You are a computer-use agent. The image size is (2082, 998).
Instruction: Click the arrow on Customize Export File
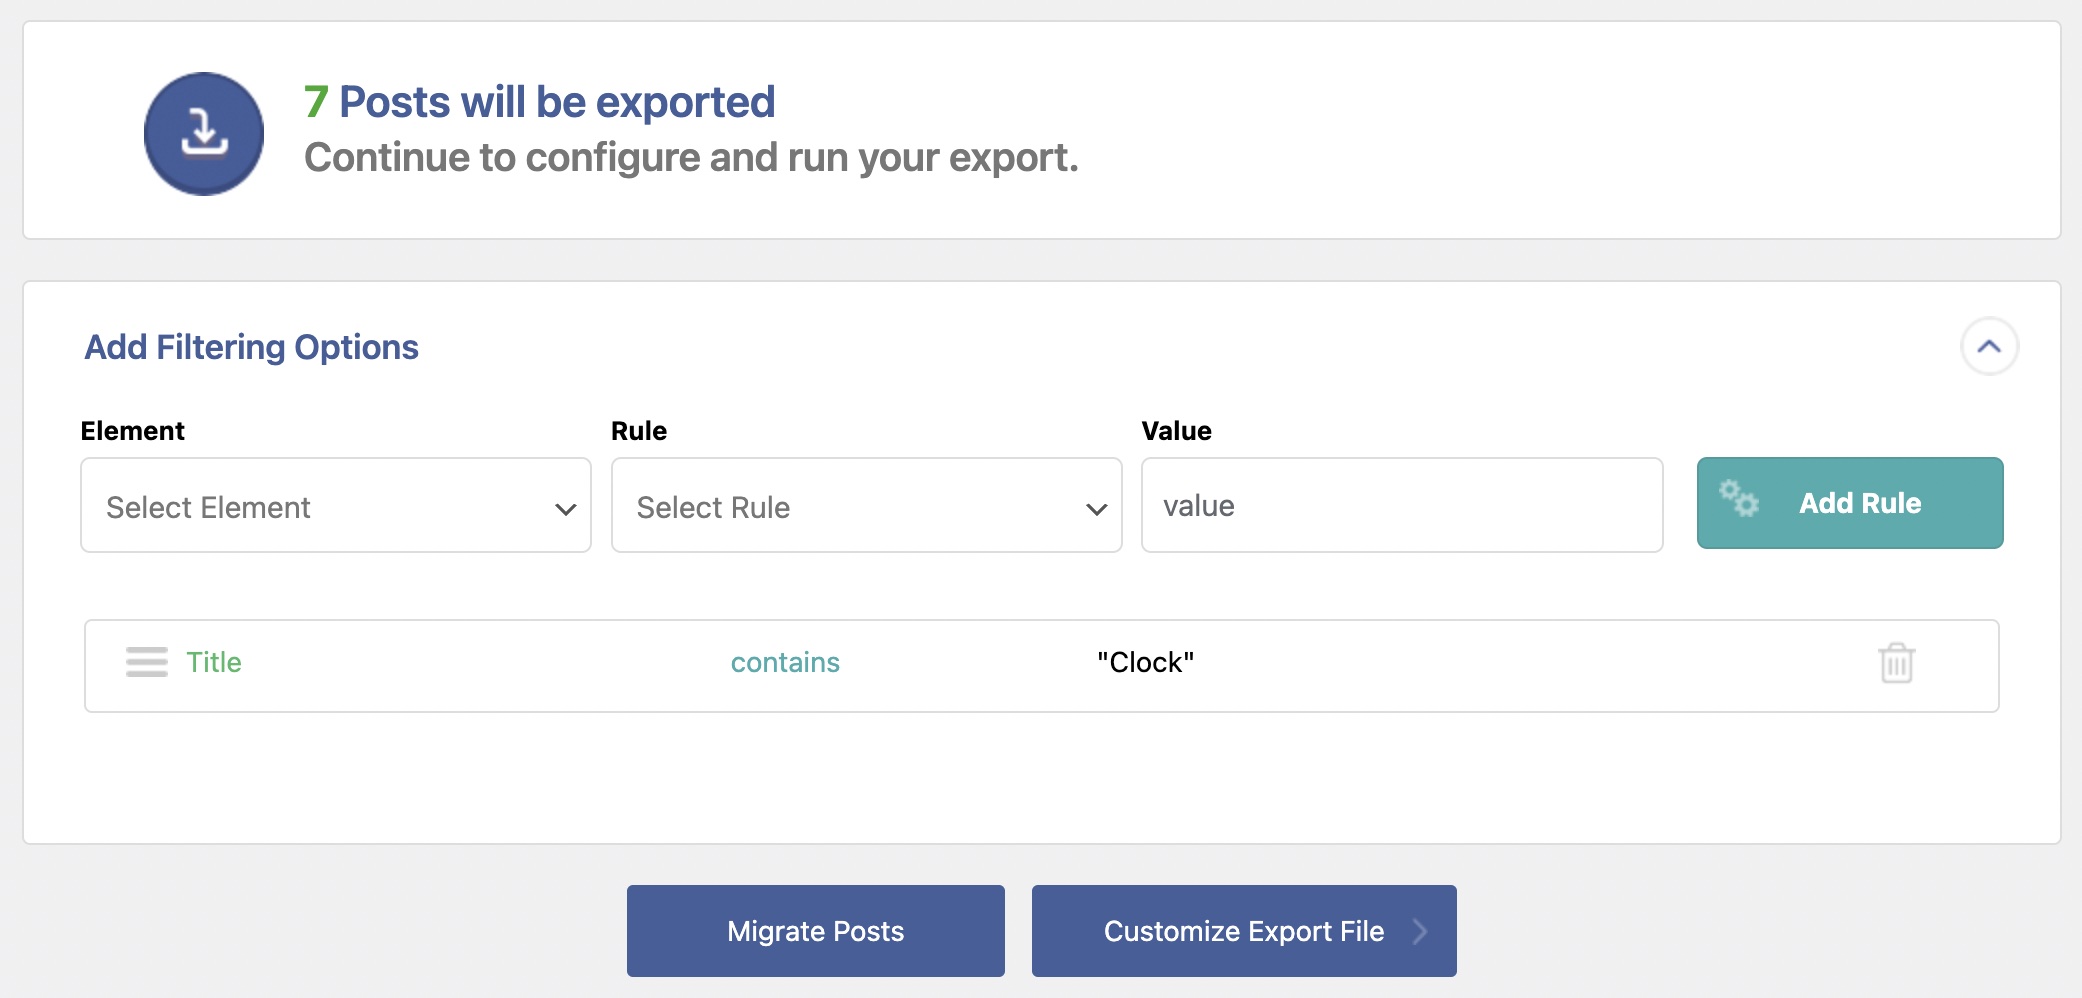pos(1420,931)
